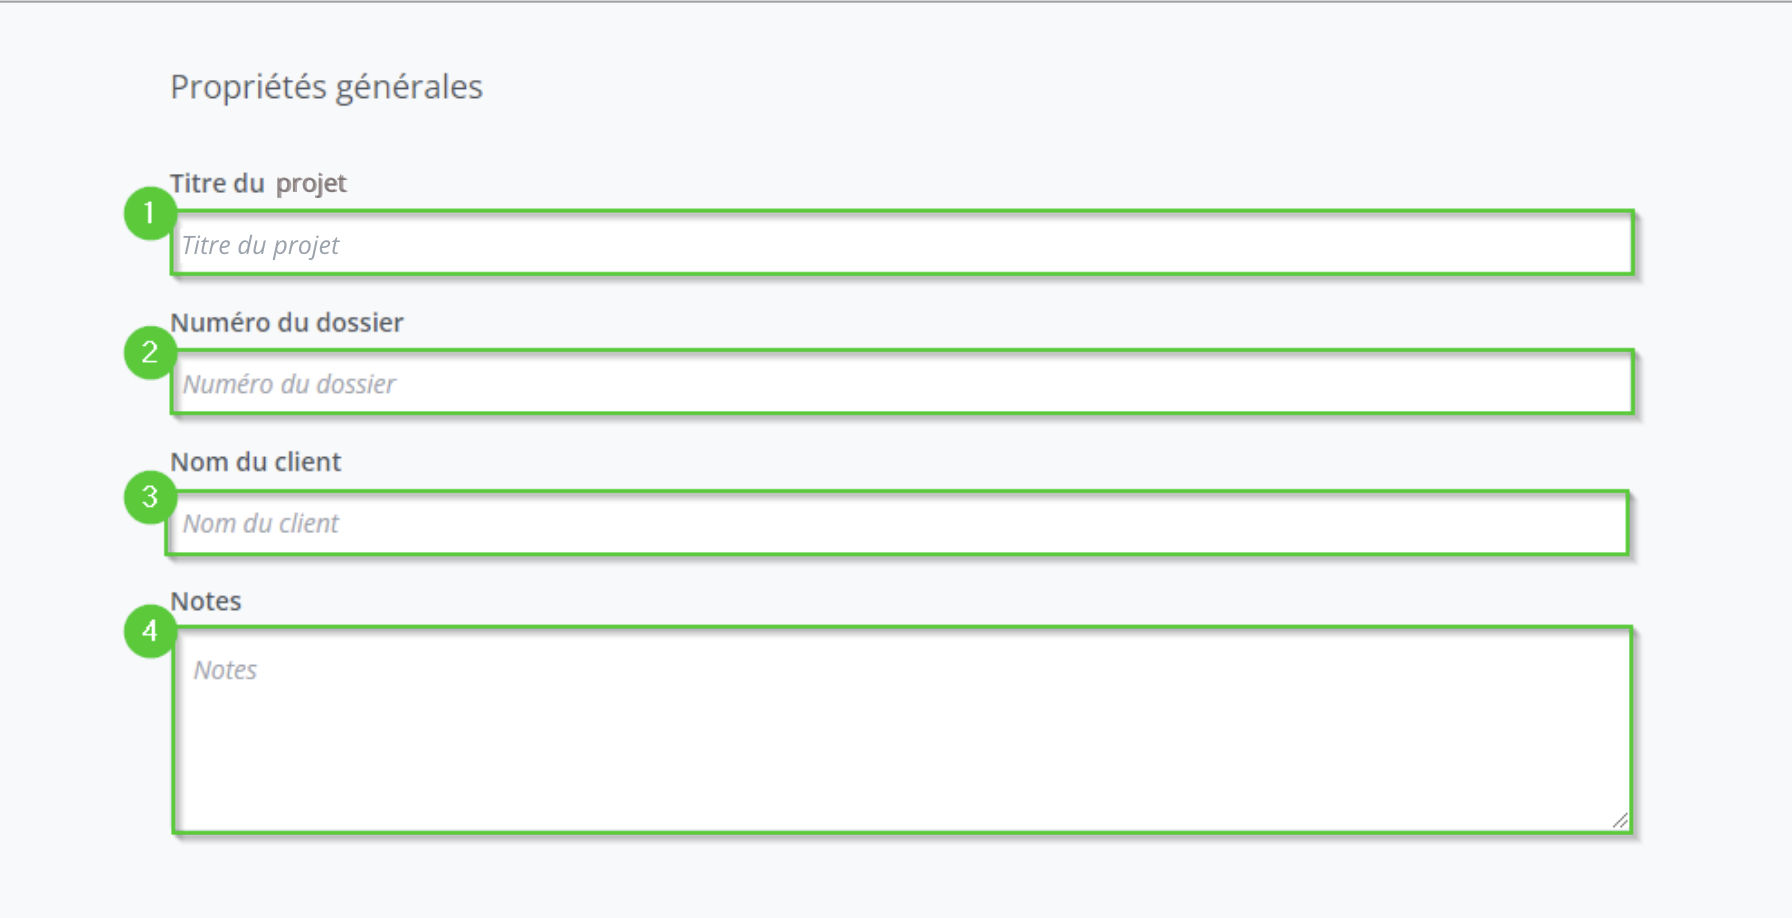
Task: Focus the Numéro du dossier input field
Action: (x=902, y=382)
